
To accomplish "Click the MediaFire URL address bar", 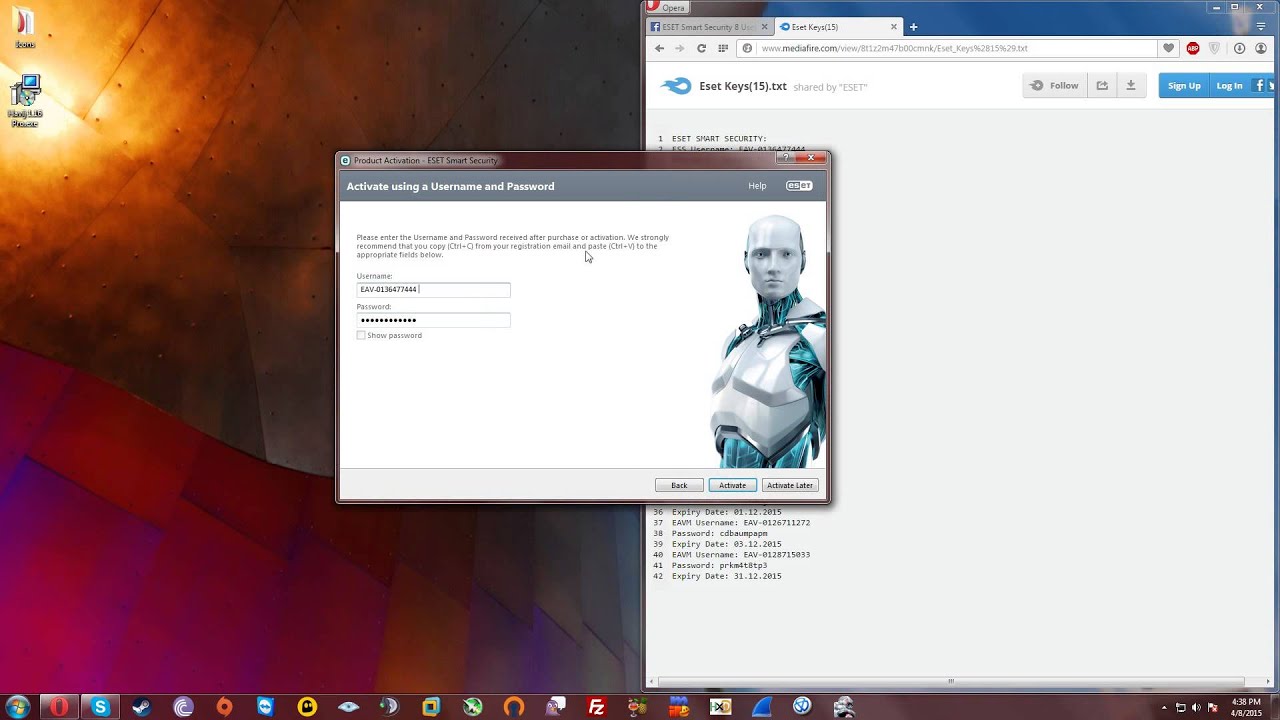I will point(948,48).
